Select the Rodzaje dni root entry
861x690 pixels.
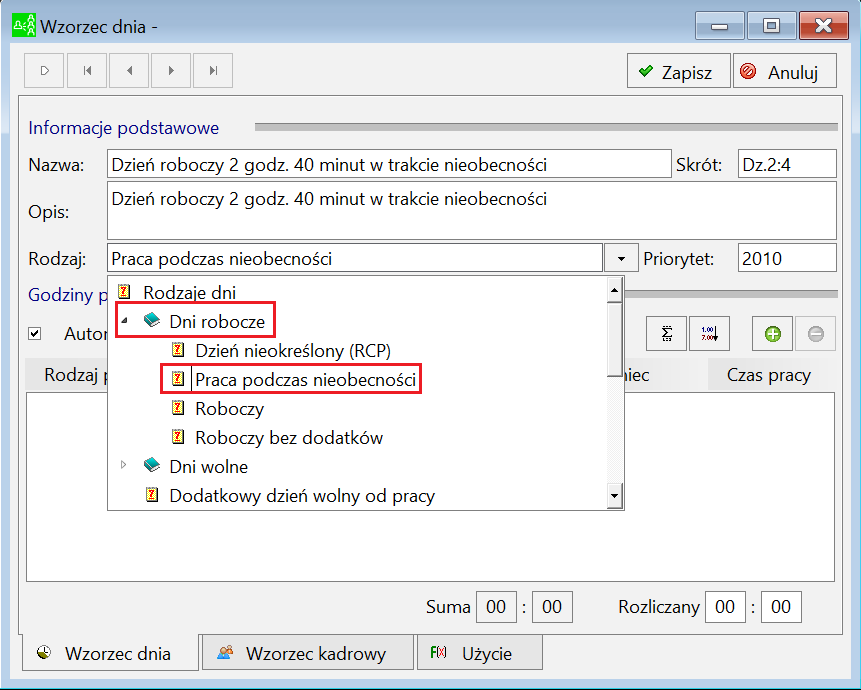189,293
